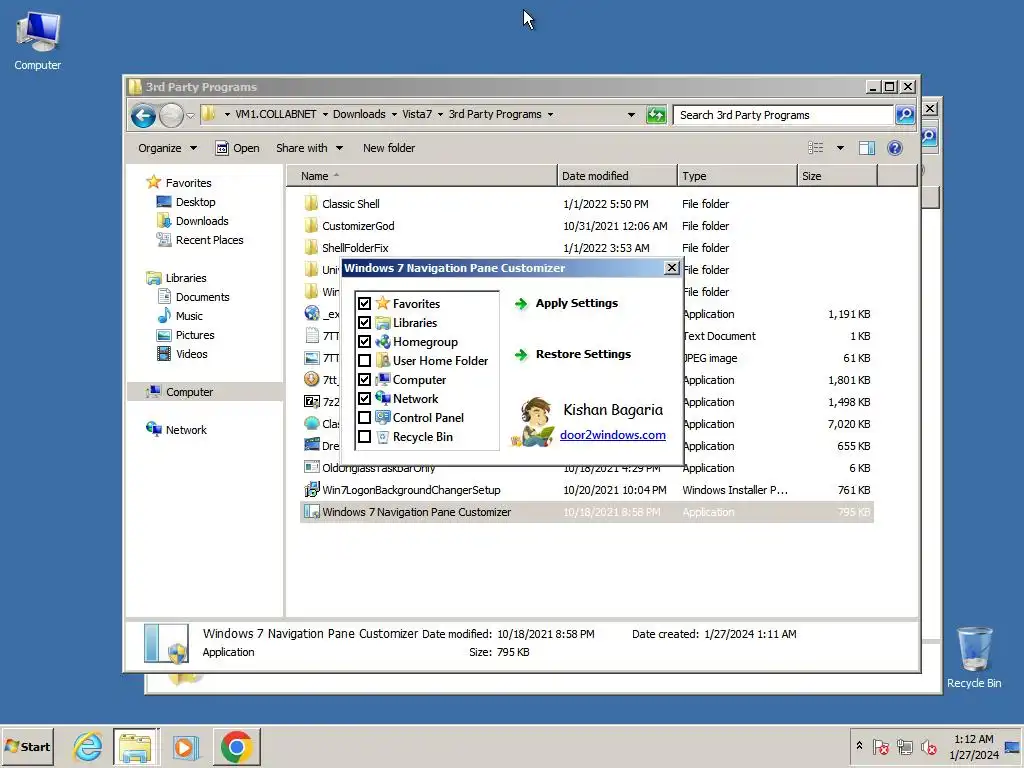The height and width of the screenshot is (768, 1024).
Task: Launch Internet Explorer from taskbar
Action: (x=88, y=746)
